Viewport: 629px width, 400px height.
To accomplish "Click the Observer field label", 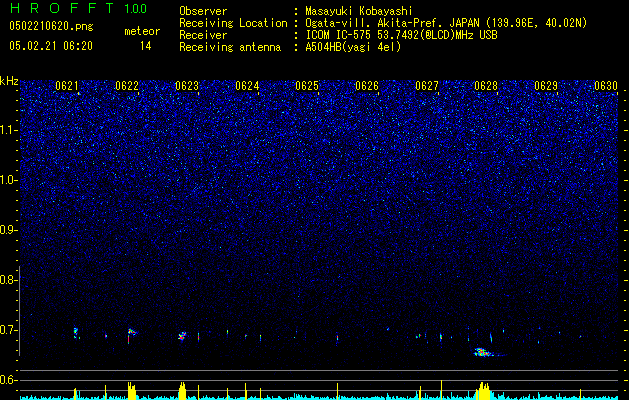I will coord(203,11).
